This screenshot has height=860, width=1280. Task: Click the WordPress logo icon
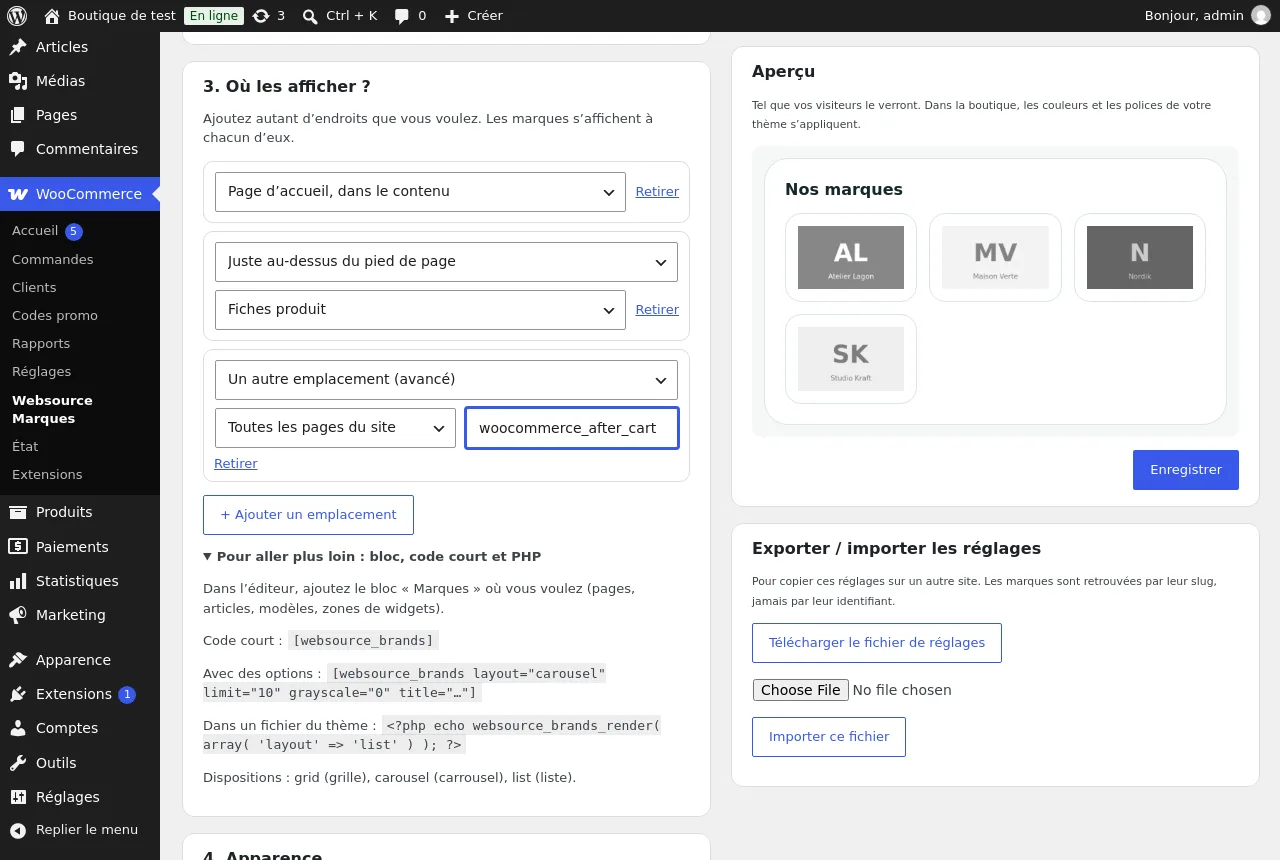click(x=16, y=16)
